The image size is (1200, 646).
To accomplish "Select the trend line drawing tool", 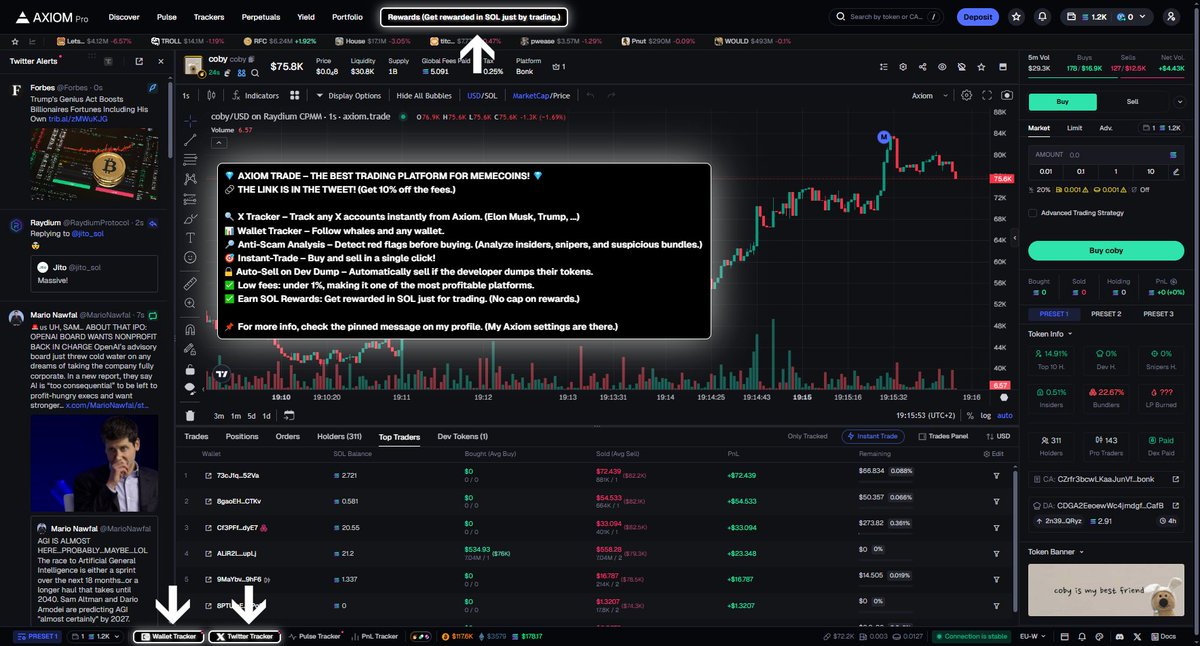I will tap(190, 140).
